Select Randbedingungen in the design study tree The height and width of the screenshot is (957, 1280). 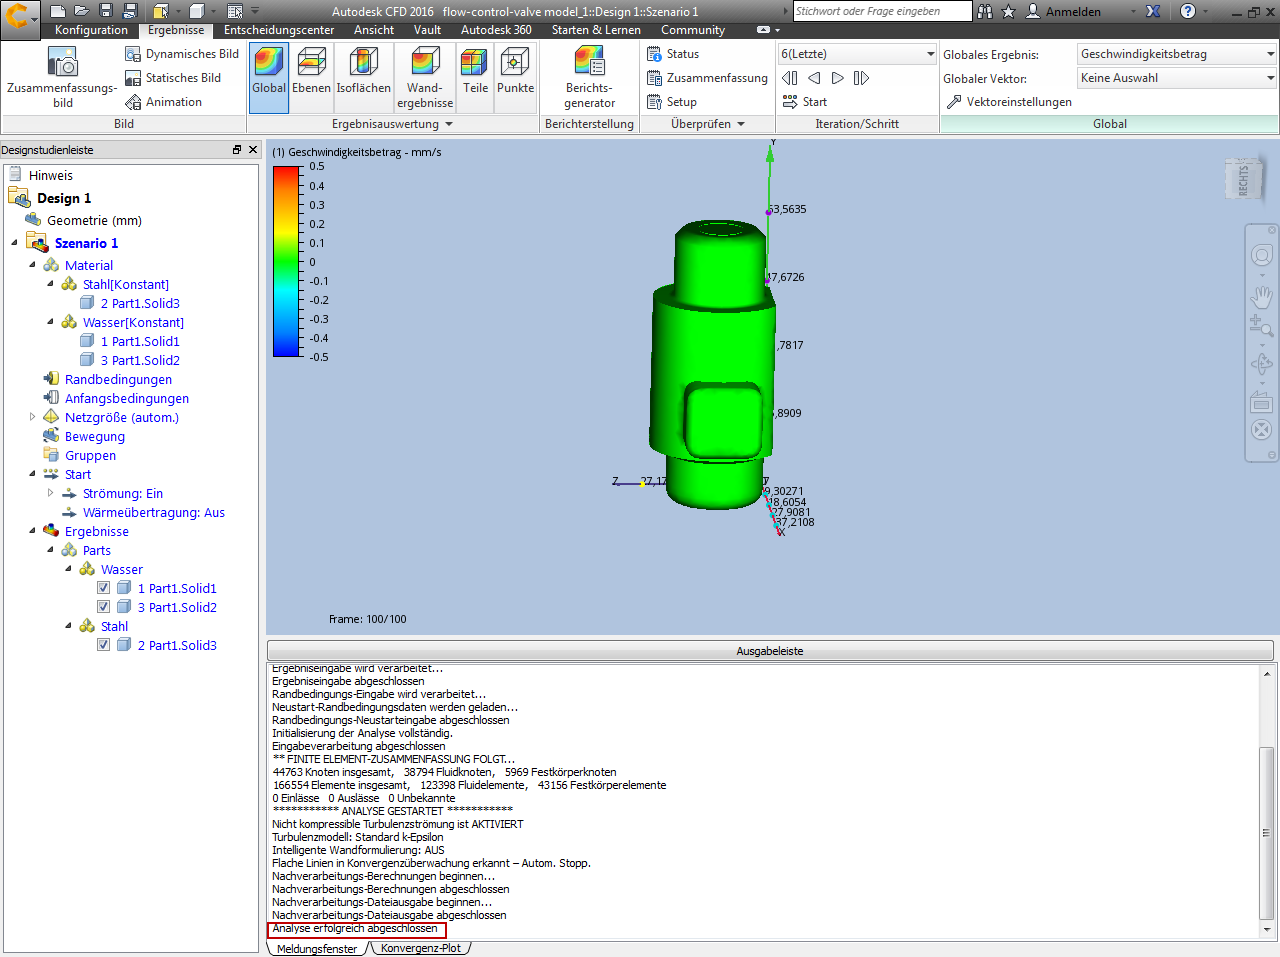[x=118, y=379]
